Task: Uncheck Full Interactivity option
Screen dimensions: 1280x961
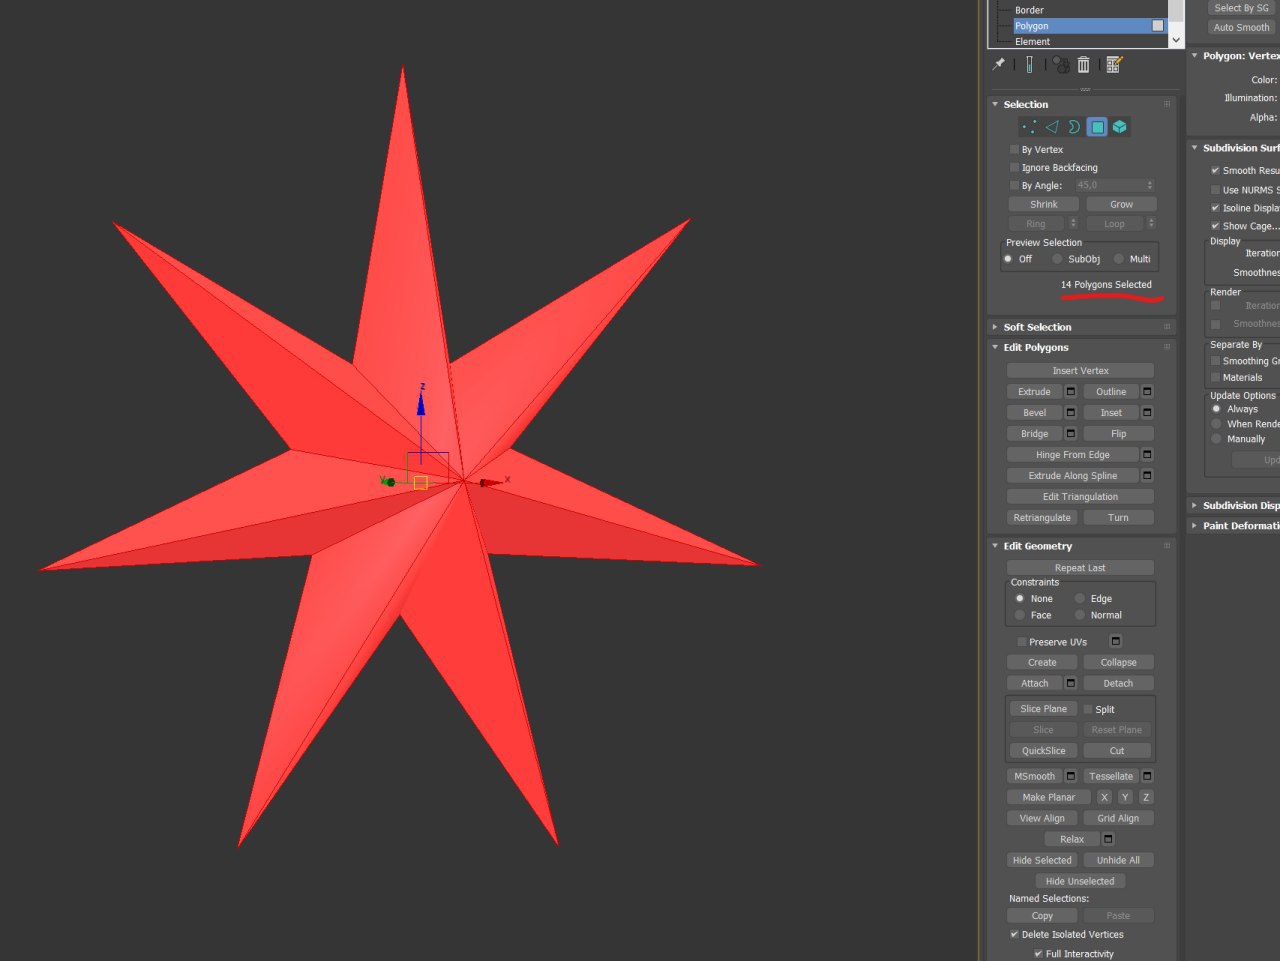Action: click(x=1038, y=954)
